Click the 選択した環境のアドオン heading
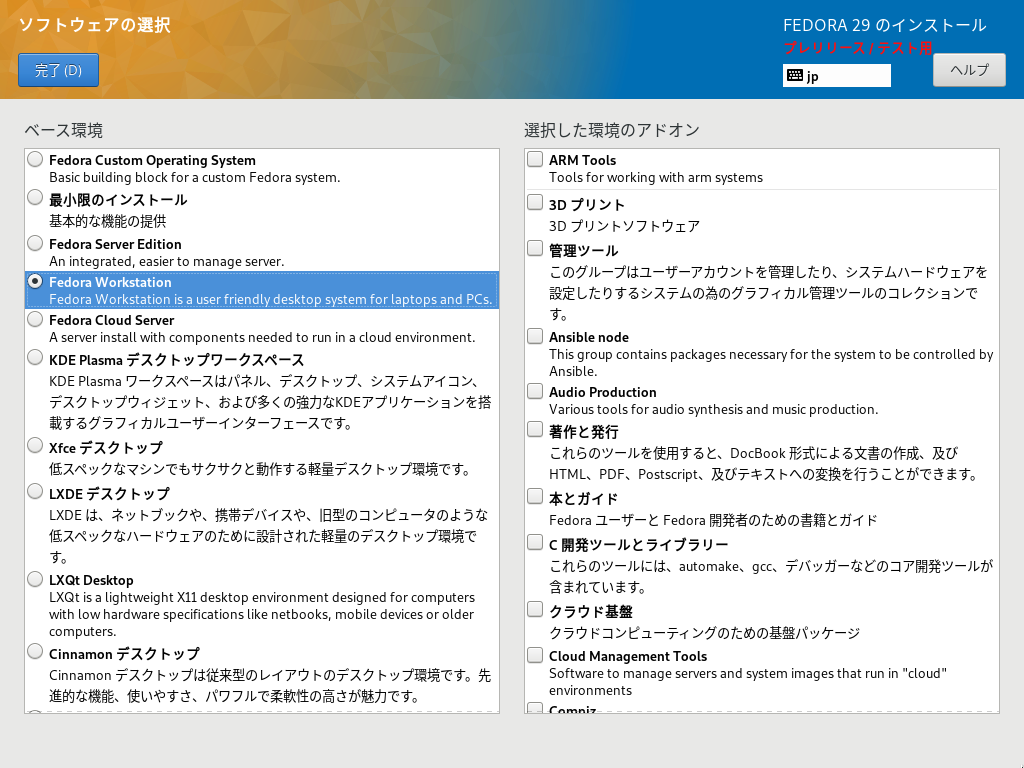The image size is (1024, 768). [x=612, y=131]
